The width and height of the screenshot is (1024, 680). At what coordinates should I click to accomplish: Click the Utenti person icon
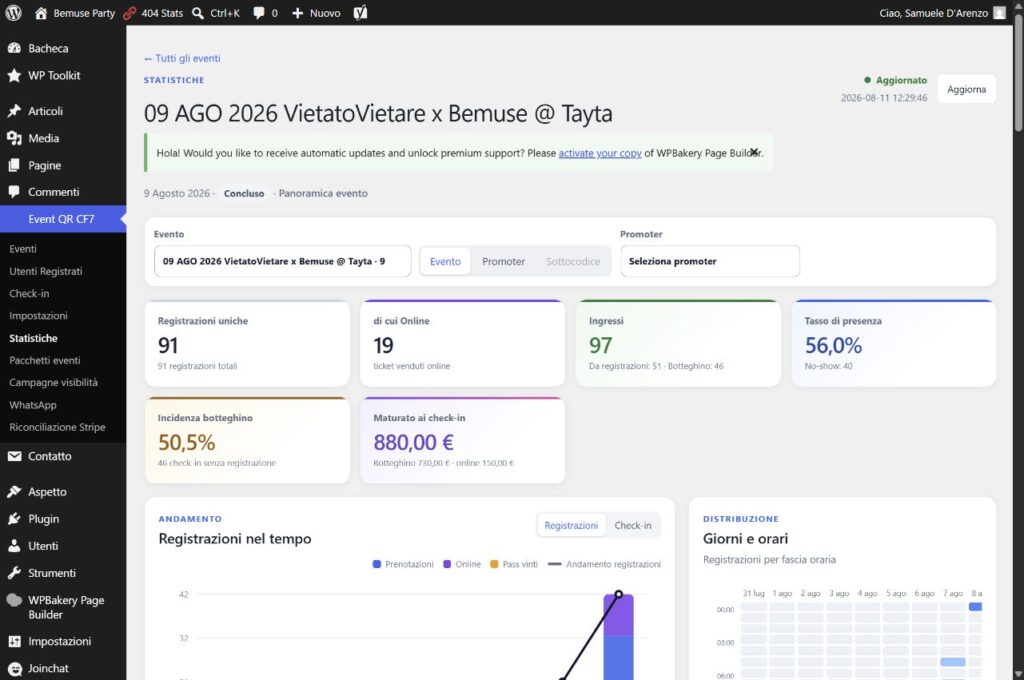pyautogui.click(x=14, y=546)
